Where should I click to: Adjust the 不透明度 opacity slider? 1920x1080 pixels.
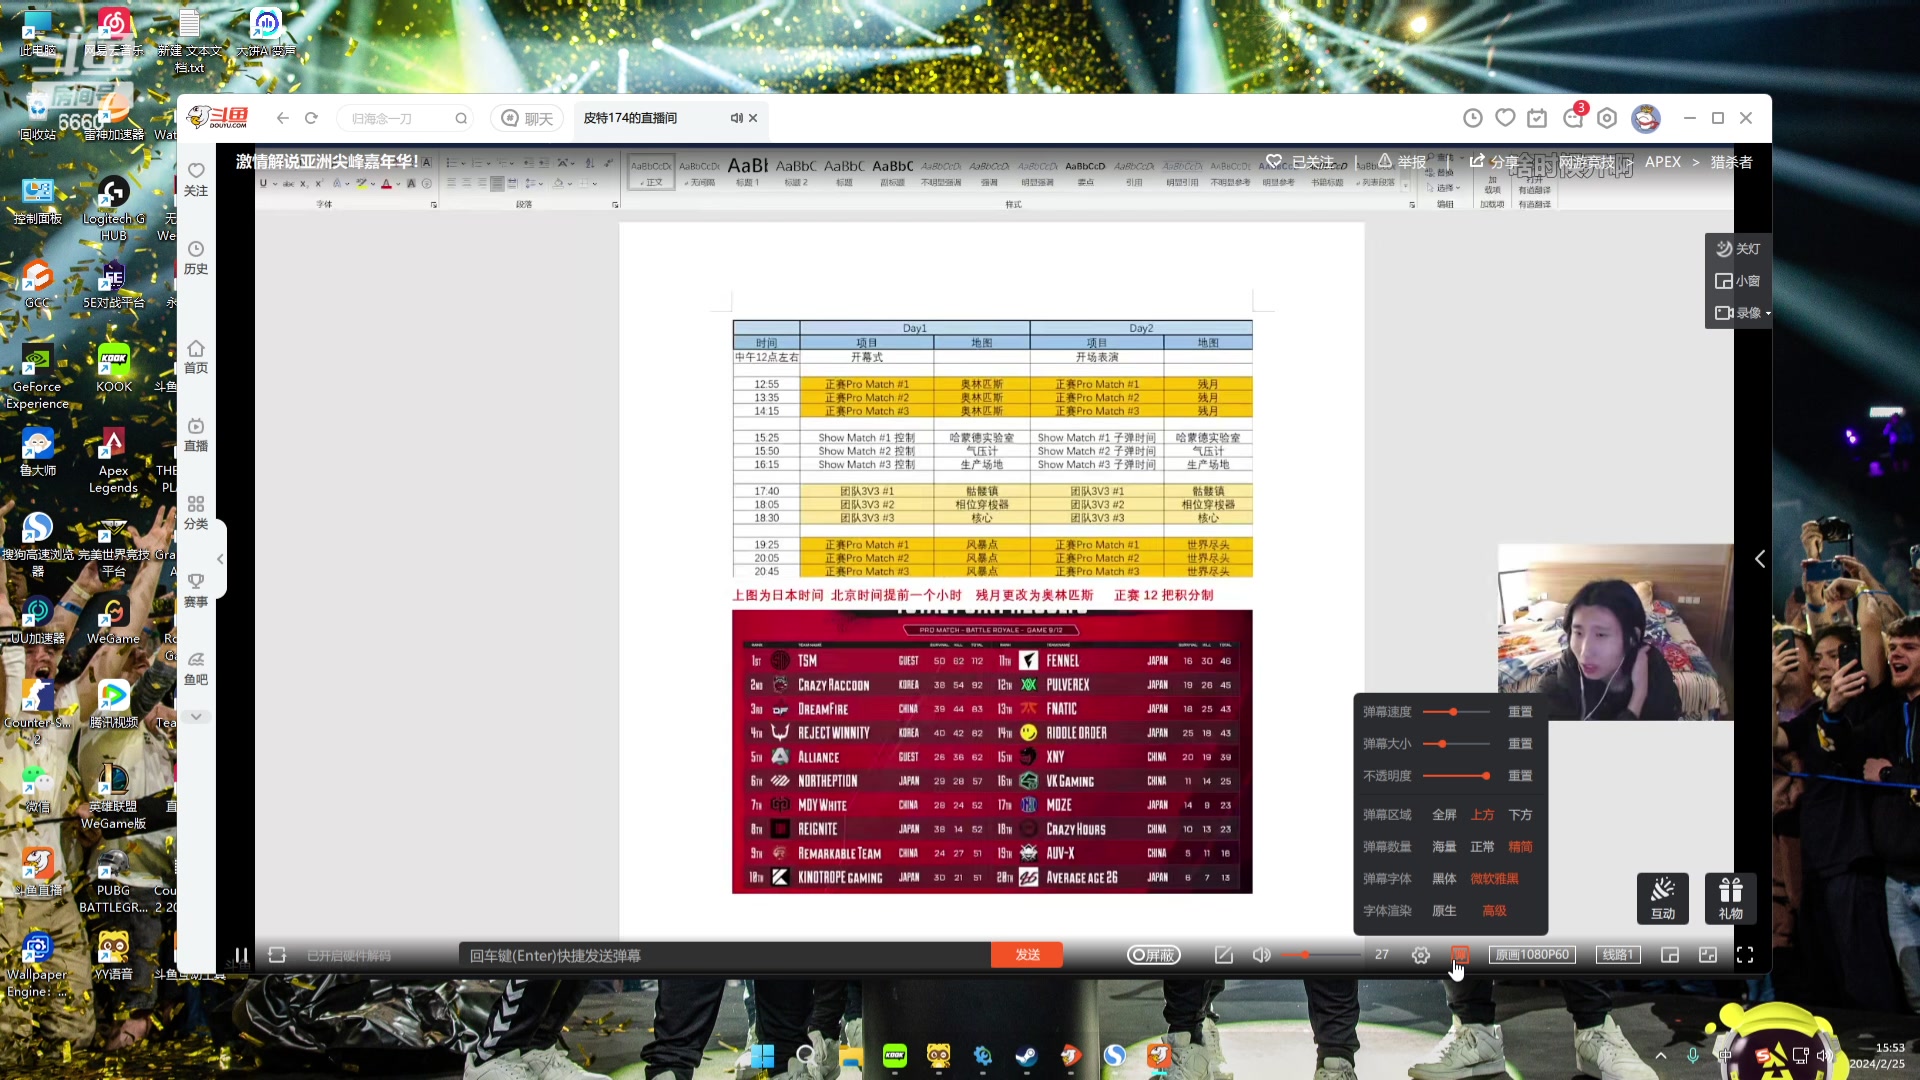[1457, 776]
